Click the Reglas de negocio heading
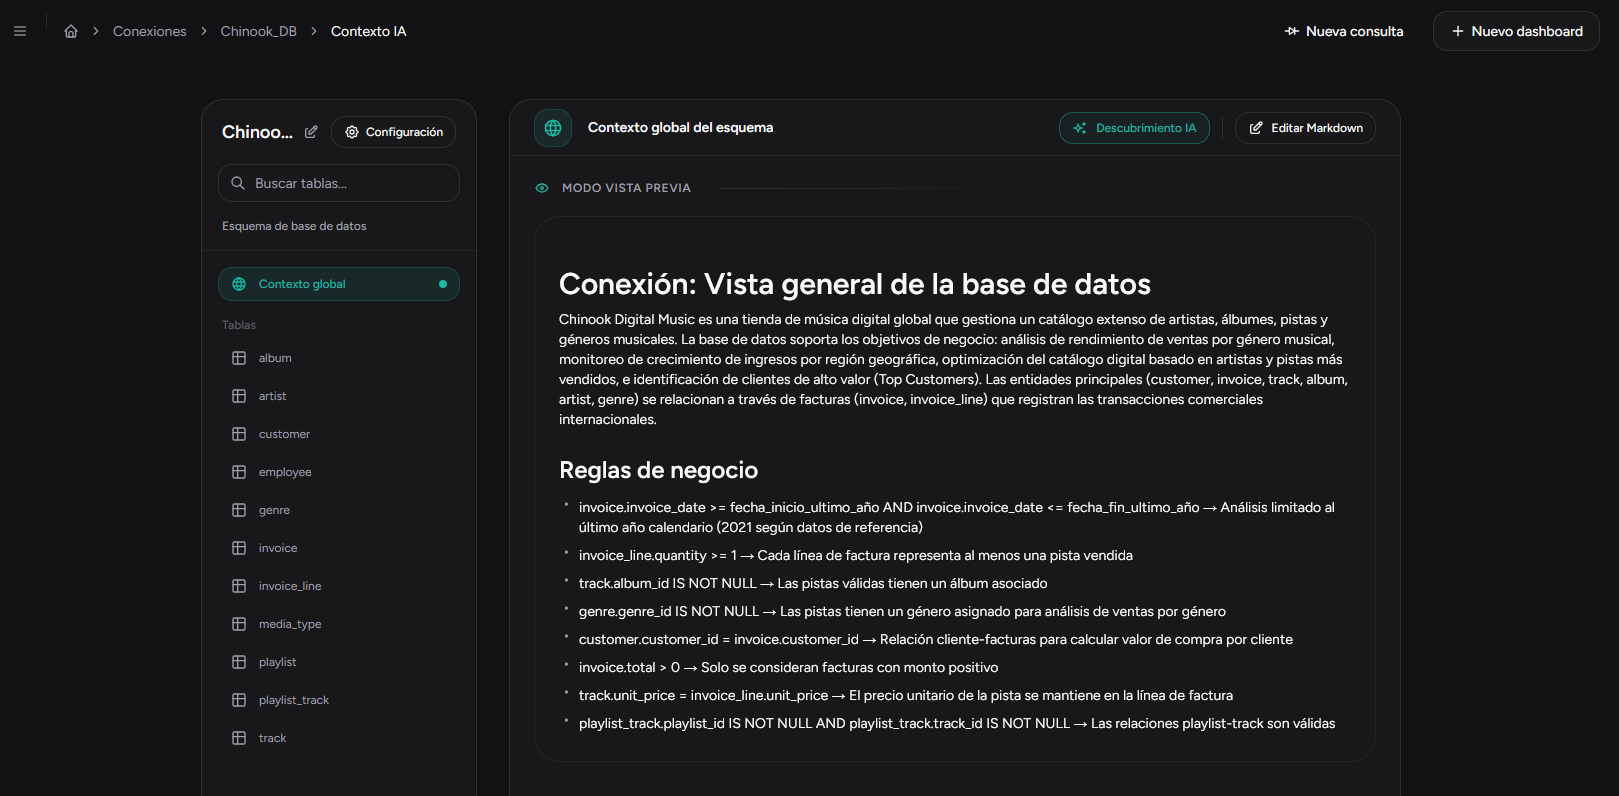1619x796 pixels. pyautogui.click(x=658, y=470)
